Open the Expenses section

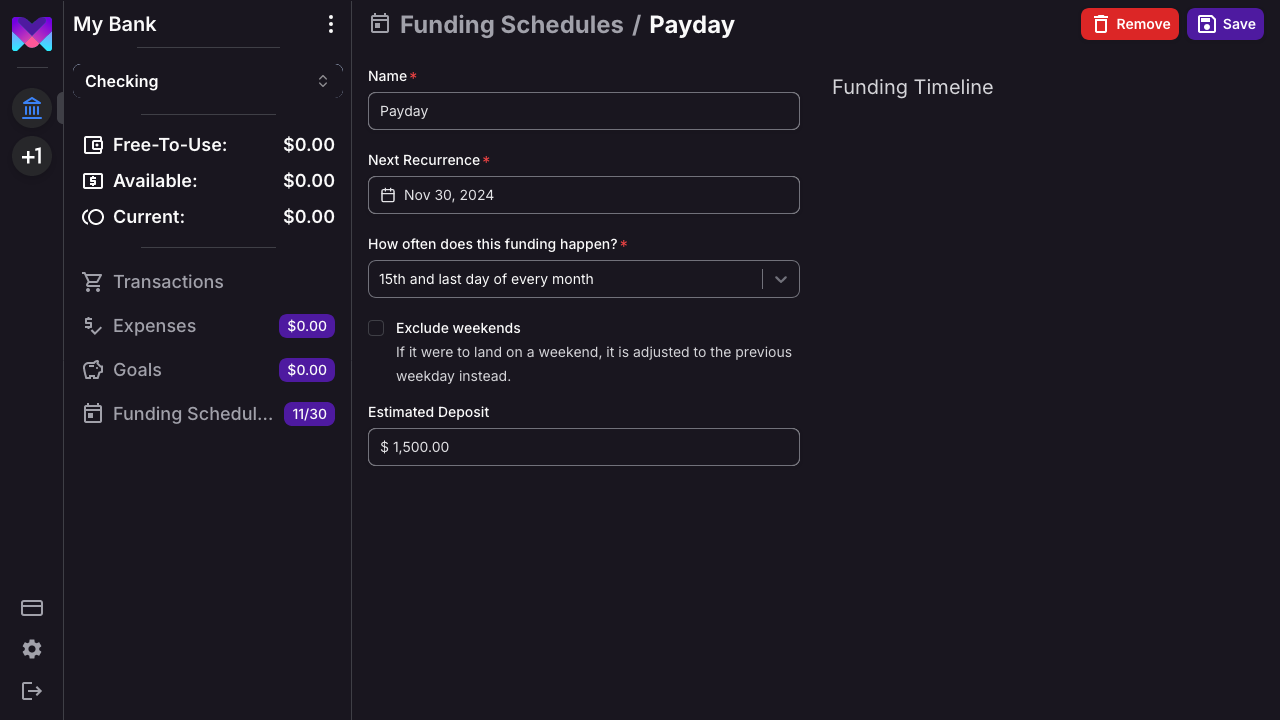(x=154, y=326)
